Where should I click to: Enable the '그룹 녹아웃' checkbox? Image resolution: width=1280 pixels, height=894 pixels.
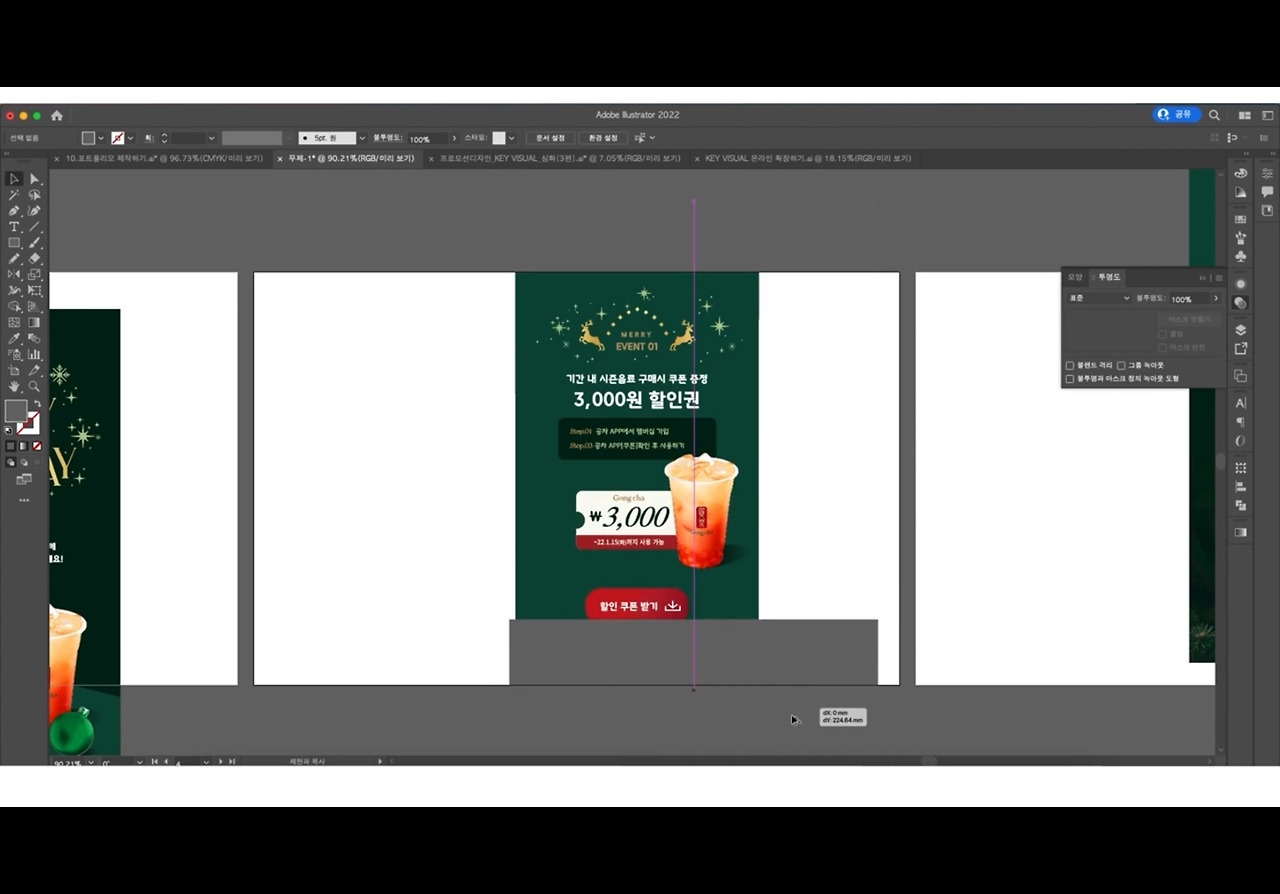(x=1121, y=366)
